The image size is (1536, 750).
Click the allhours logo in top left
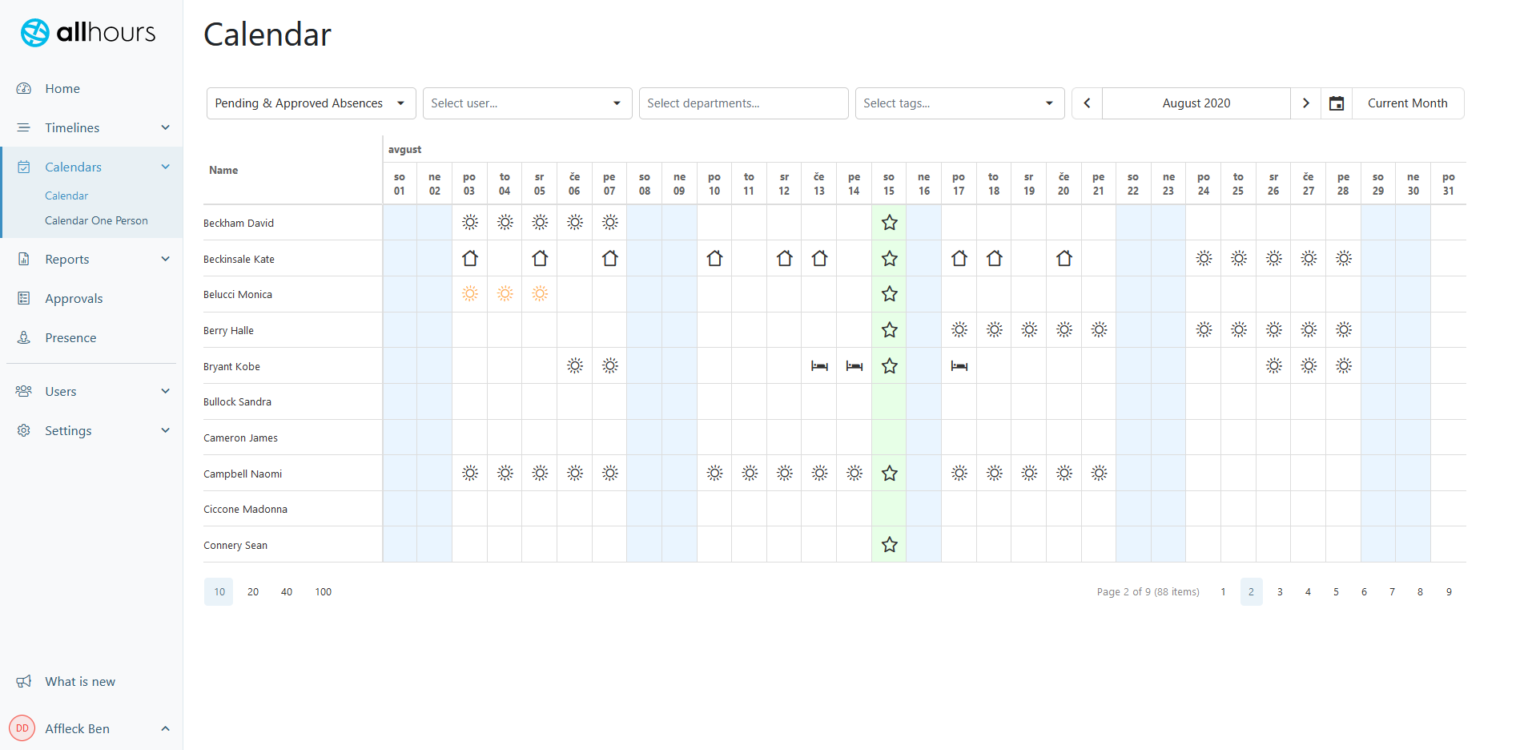88,31
